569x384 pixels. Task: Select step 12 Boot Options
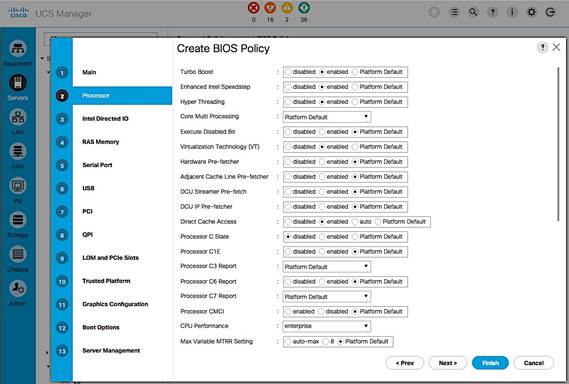tap(101, 327)
